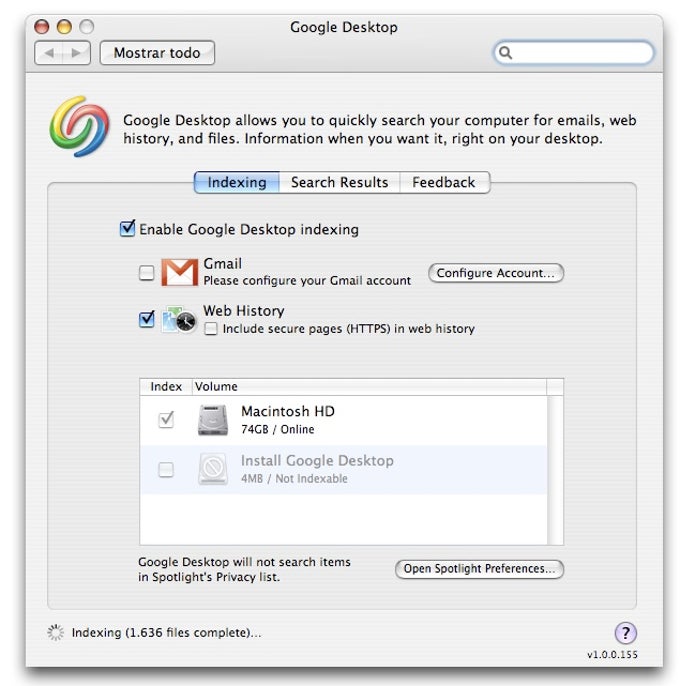Image resolution: width=680 pixels, height=686 pixels.
Task: Disable Enable Google Desktop indexing checkbox
Action: tap(127, 228)
